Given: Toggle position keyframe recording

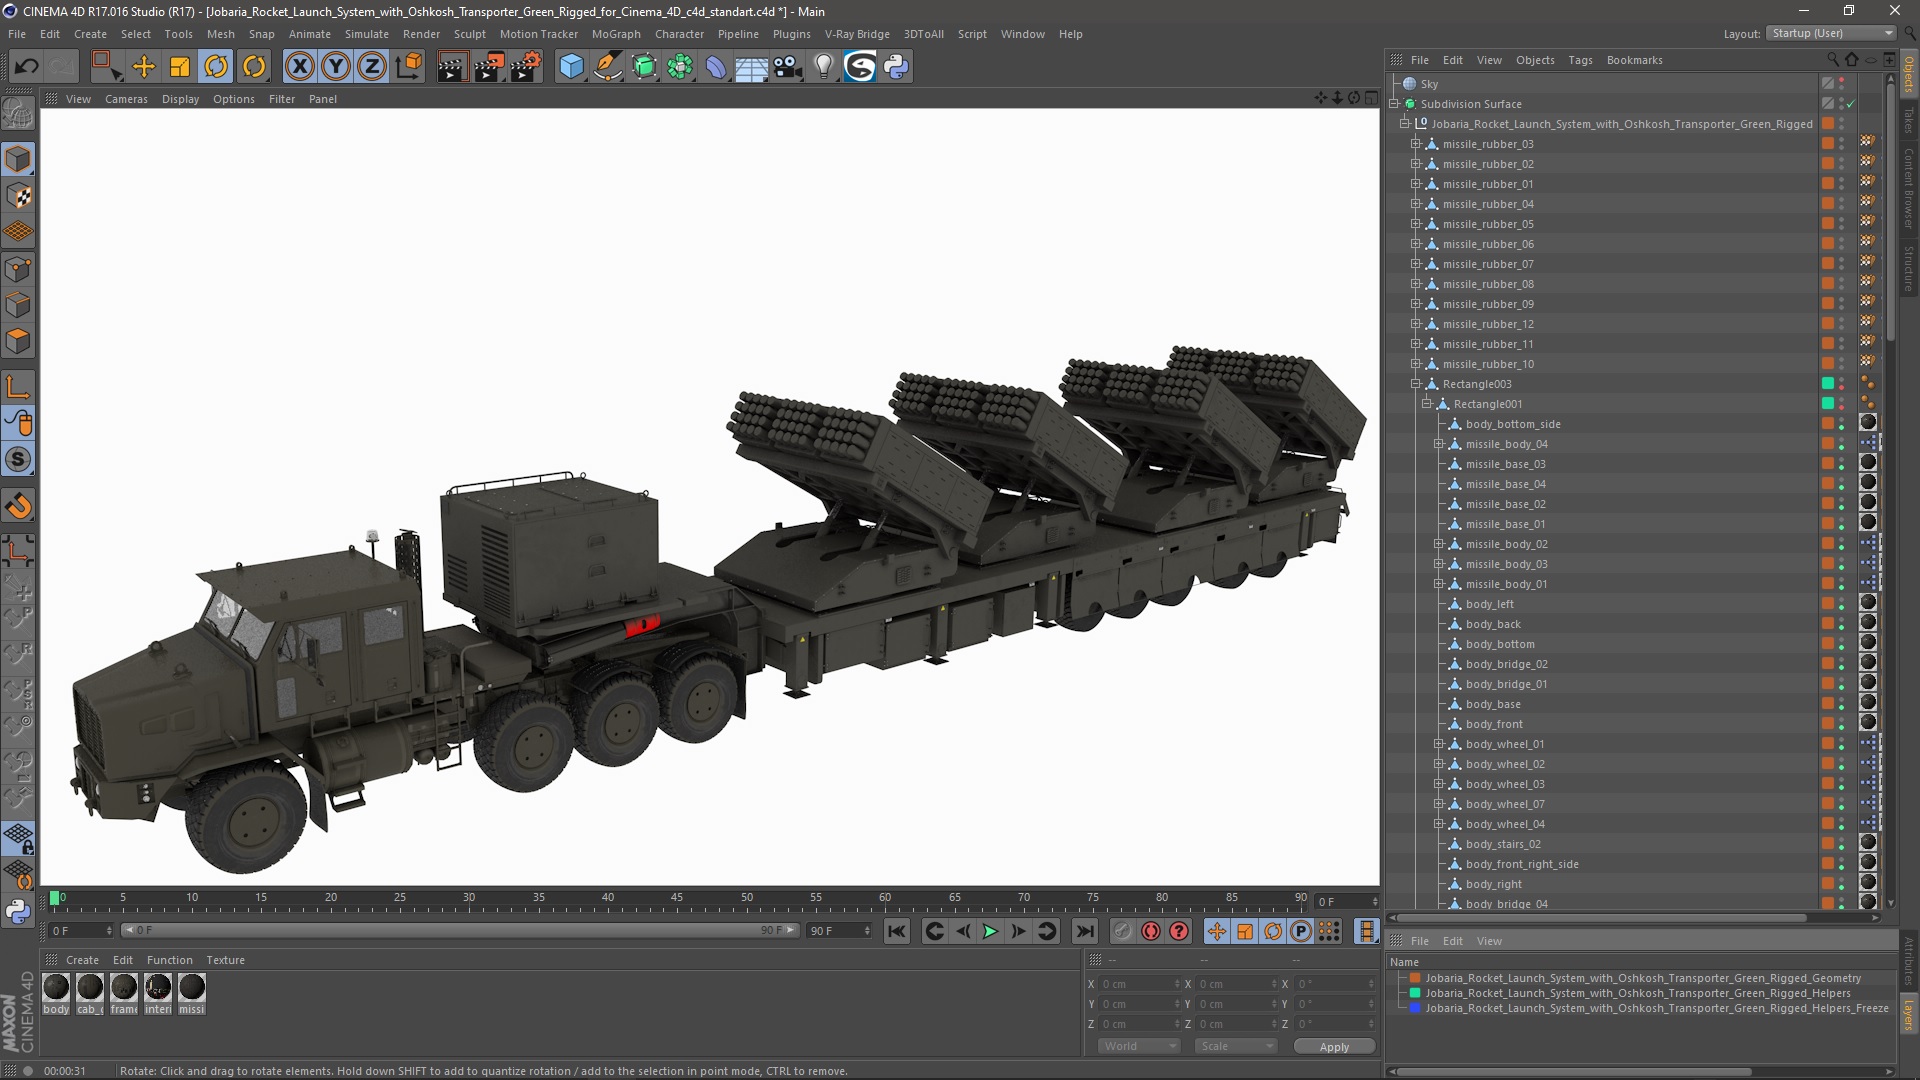Looking at the screenshot, I should (1217, 931).
